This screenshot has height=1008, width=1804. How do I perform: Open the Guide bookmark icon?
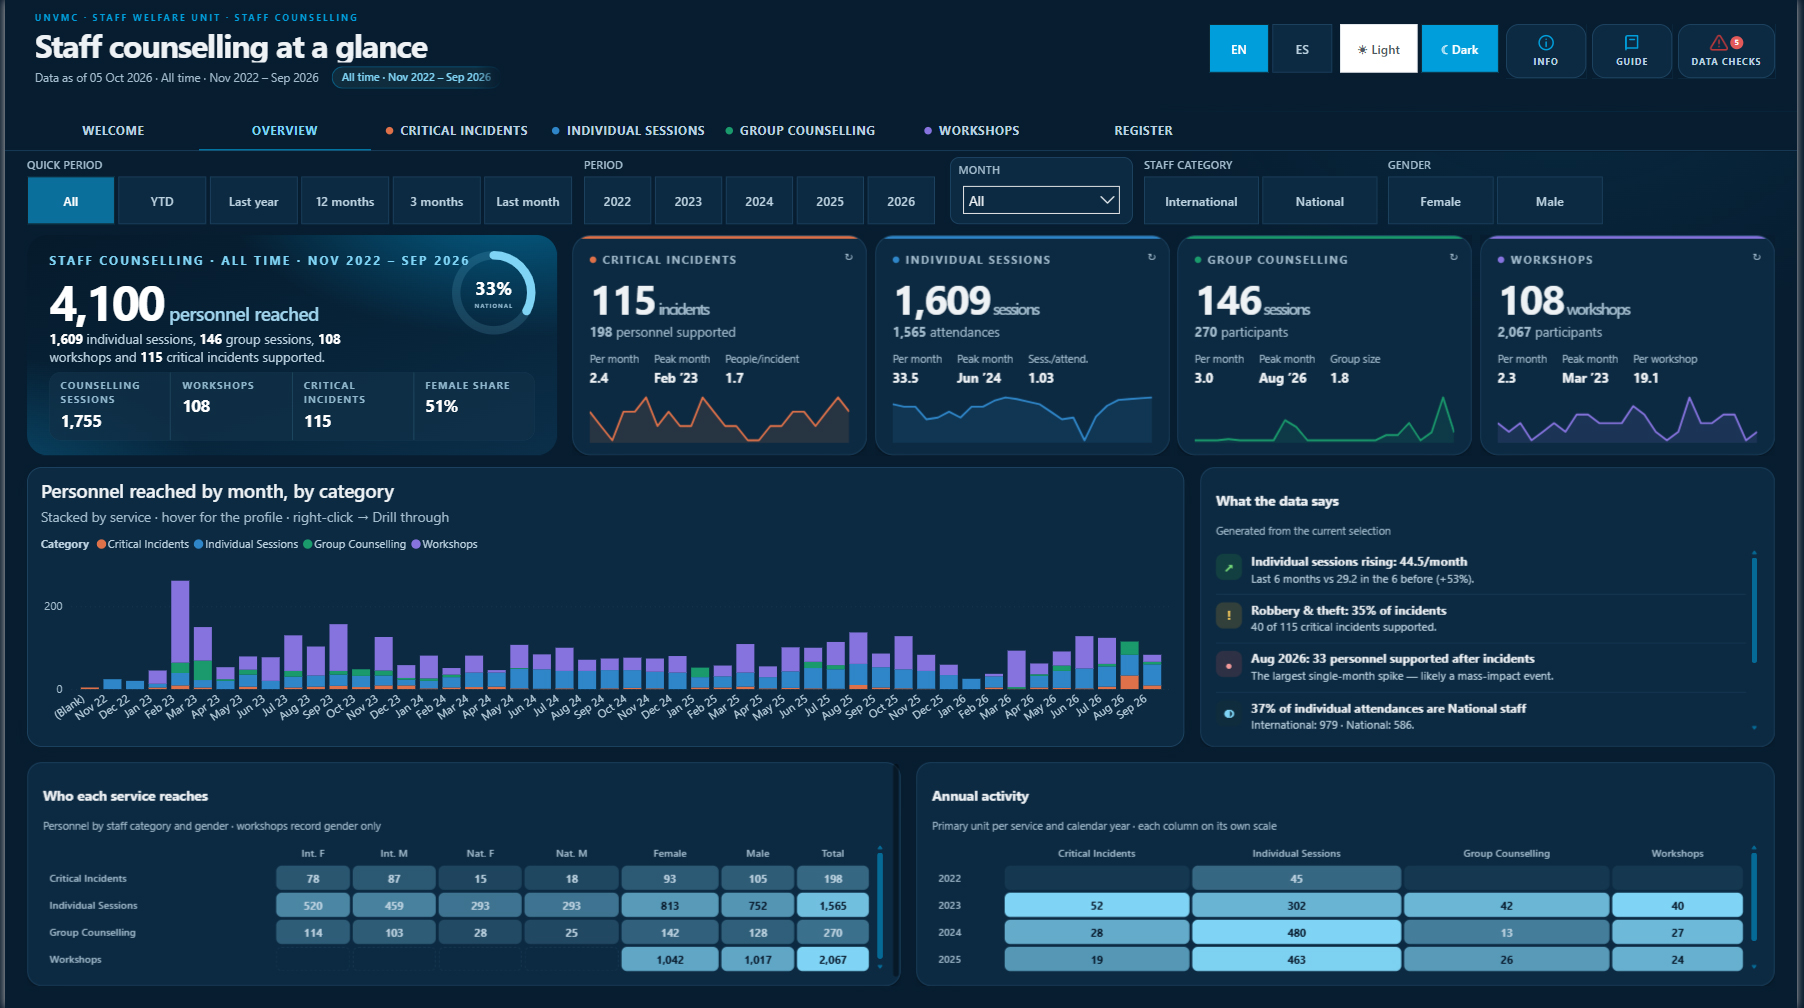pyautogui.click(x=1631, y=43)
